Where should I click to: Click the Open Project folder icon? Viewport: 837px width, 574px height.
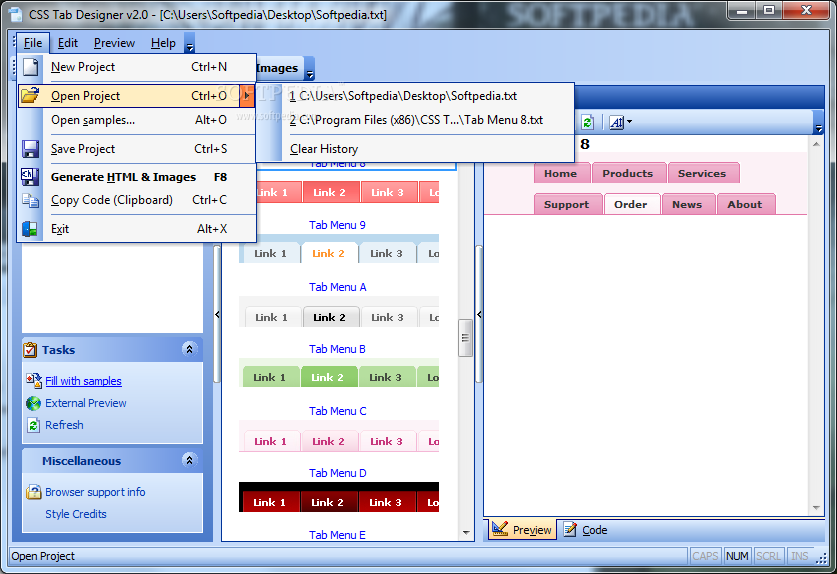(x=30, y=95)
